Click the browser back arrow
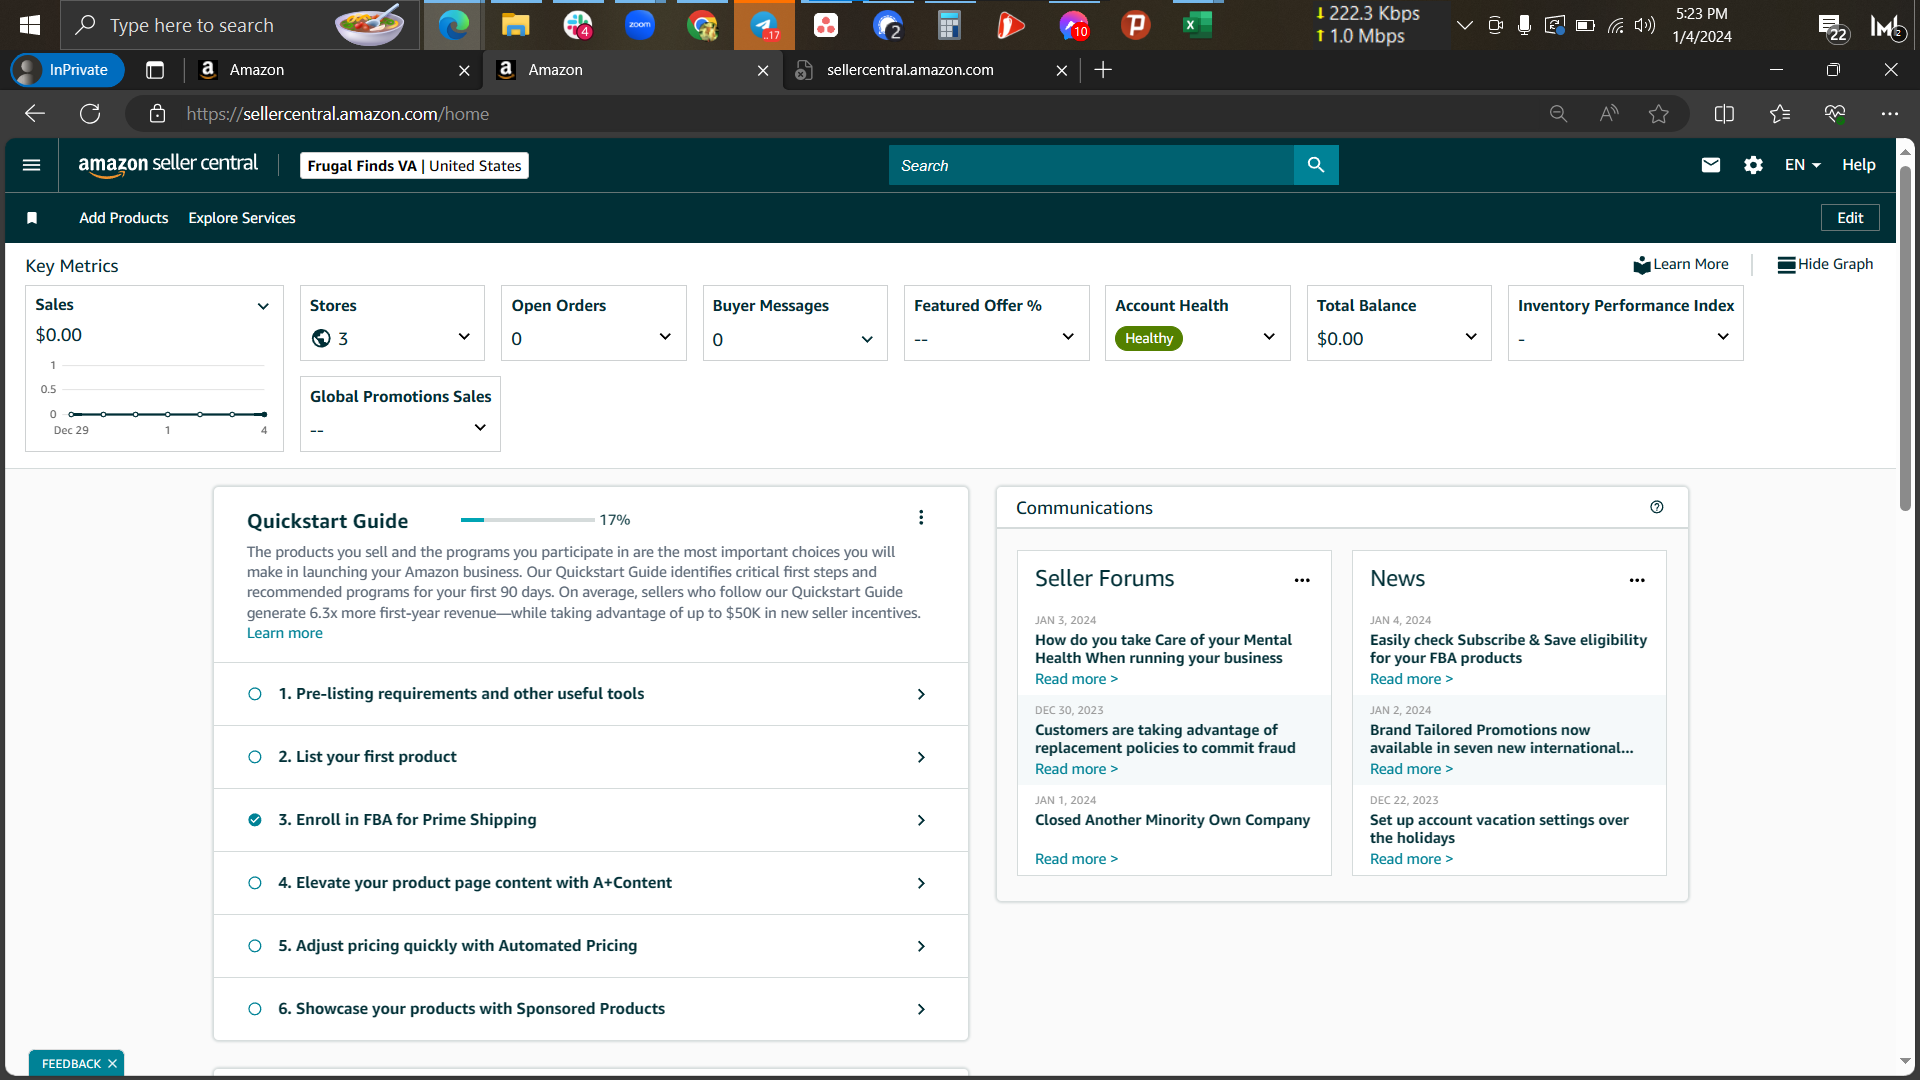 pyautogui.click(x=35, y=114)
